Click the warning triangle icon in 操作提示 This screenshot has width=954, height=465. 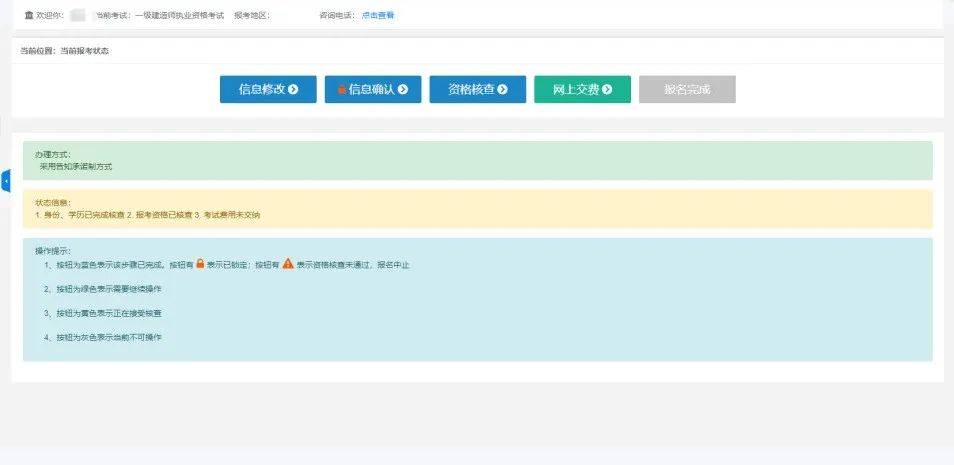pyautogui.click(x=288, y=264)
